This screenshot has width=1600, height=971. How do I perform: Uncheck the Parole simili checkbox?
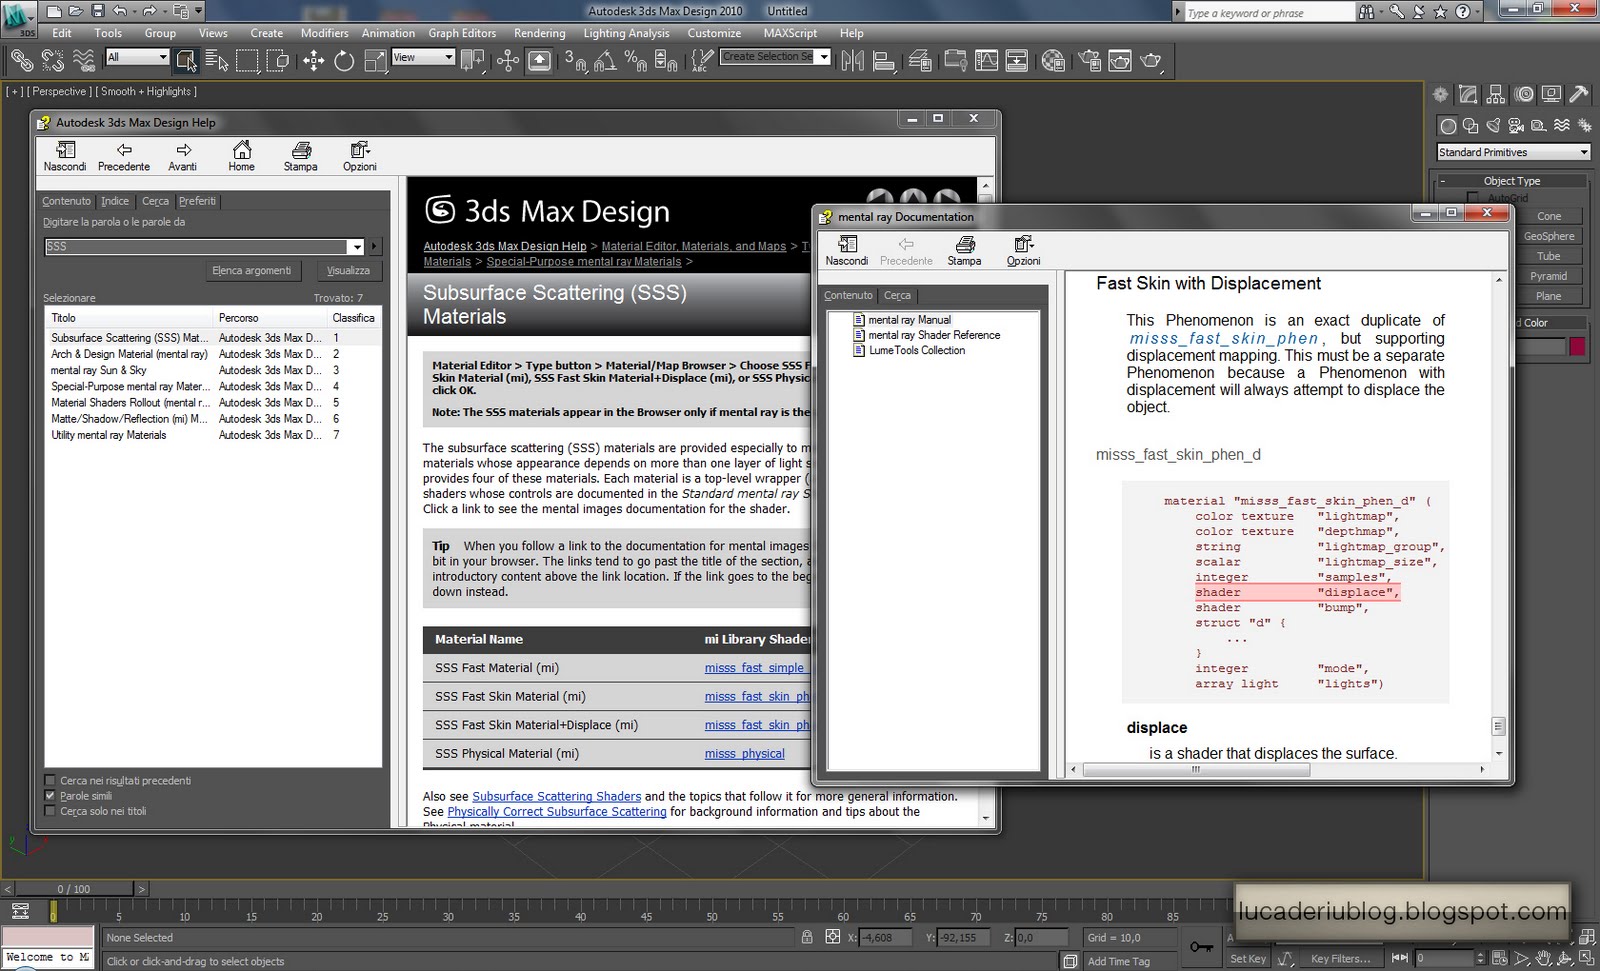(x=50, y=796)
